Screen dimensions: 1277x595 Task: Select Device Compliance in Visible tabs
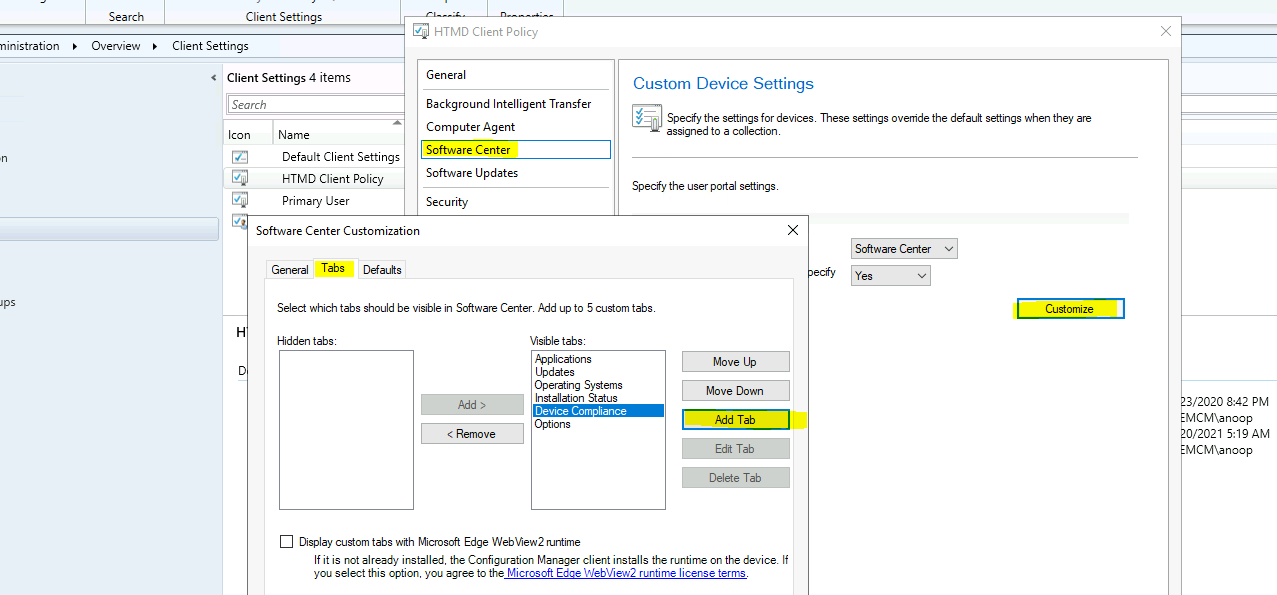pos(598,411)
